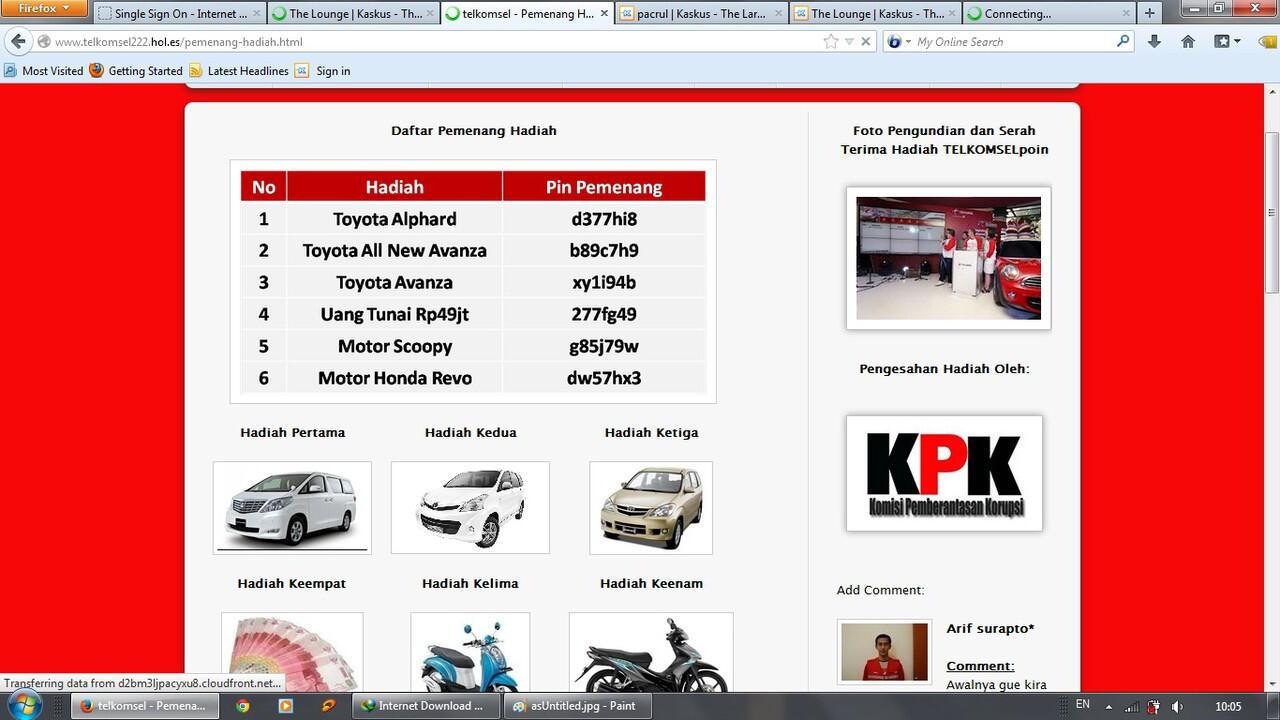Click the Rupiah cash banknotes image
This screenshot has height=720, width=1280.
pos(292,651)
